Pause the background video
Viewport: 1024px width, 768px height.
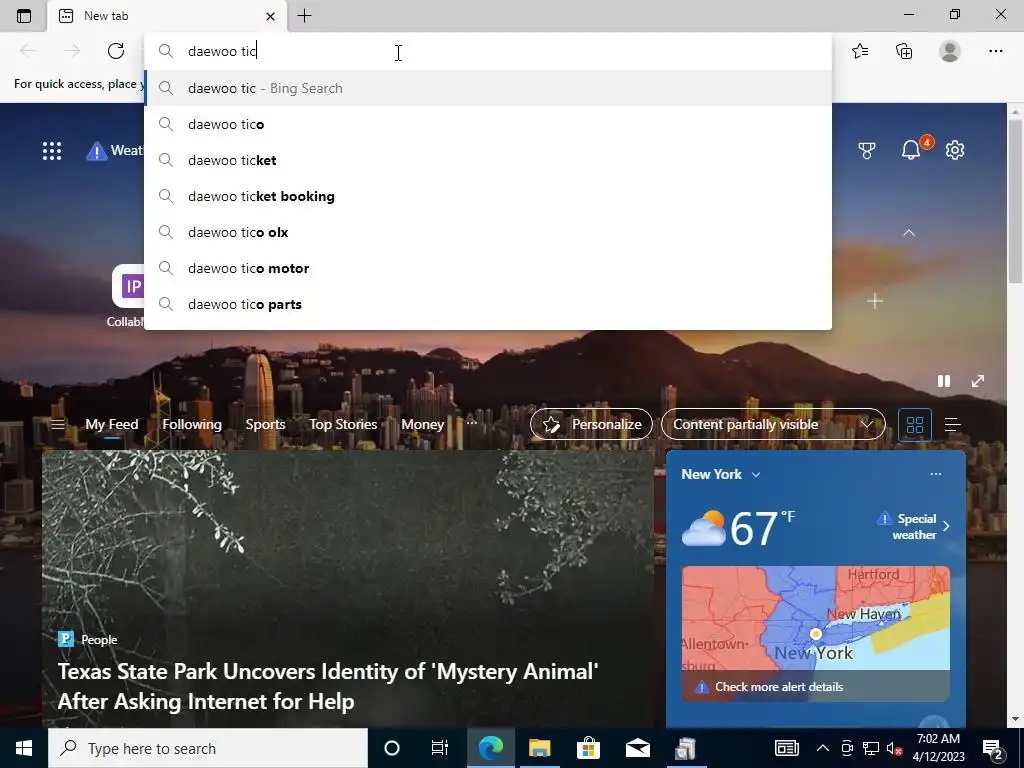[944, 381]
